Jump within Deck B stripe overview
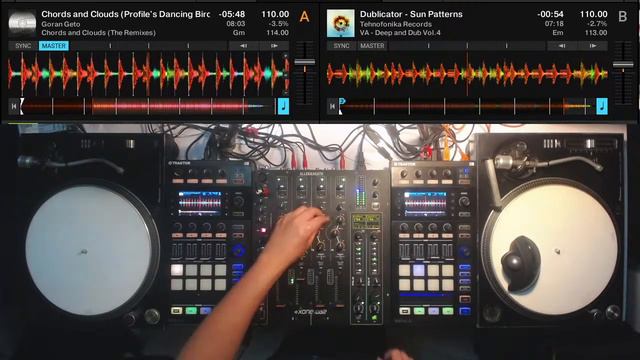Viewport: 640px width, 360px height. tap(467, 106)
